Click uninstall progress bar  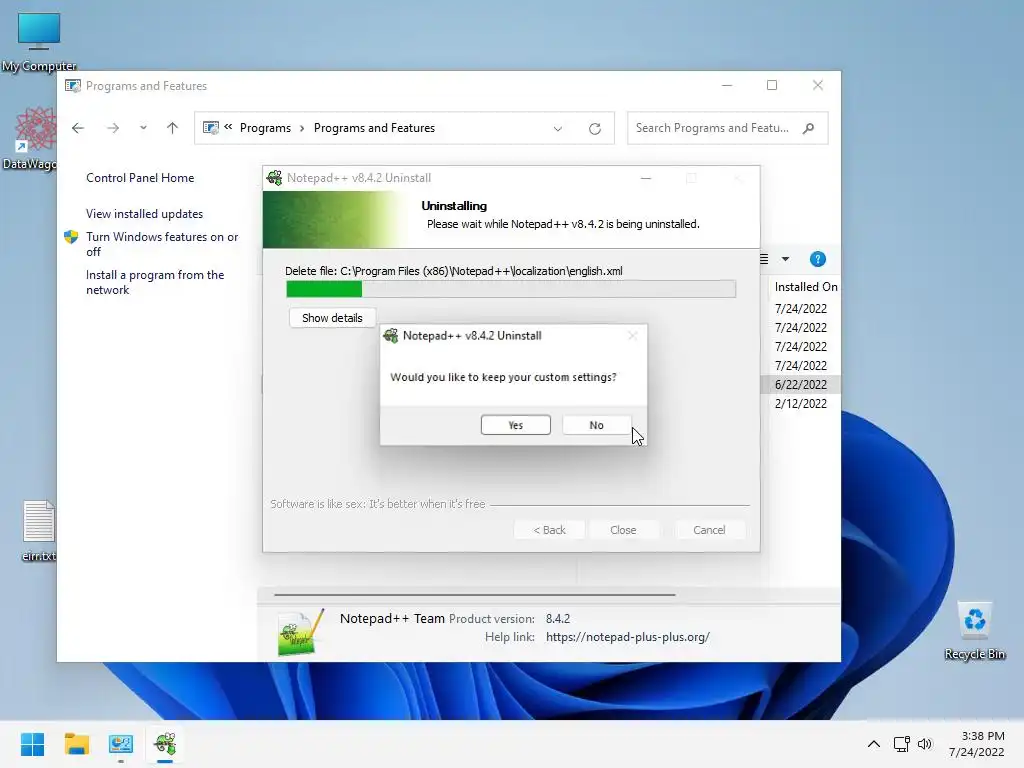[x=511, y=289]
